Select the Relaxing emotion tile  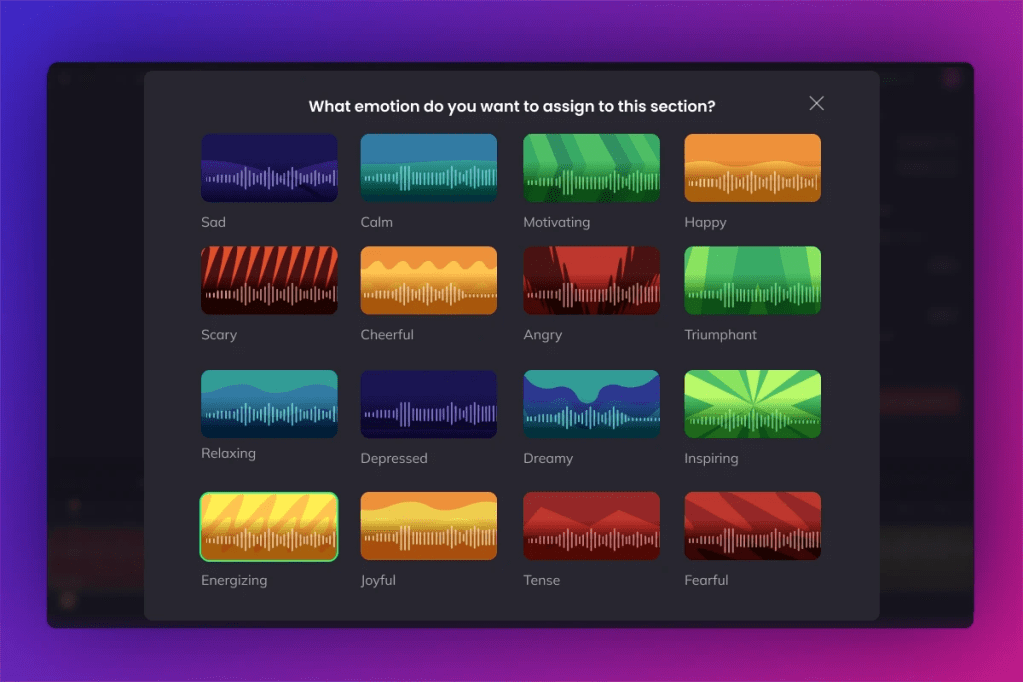pyautogui.click(x=269, y=404)
